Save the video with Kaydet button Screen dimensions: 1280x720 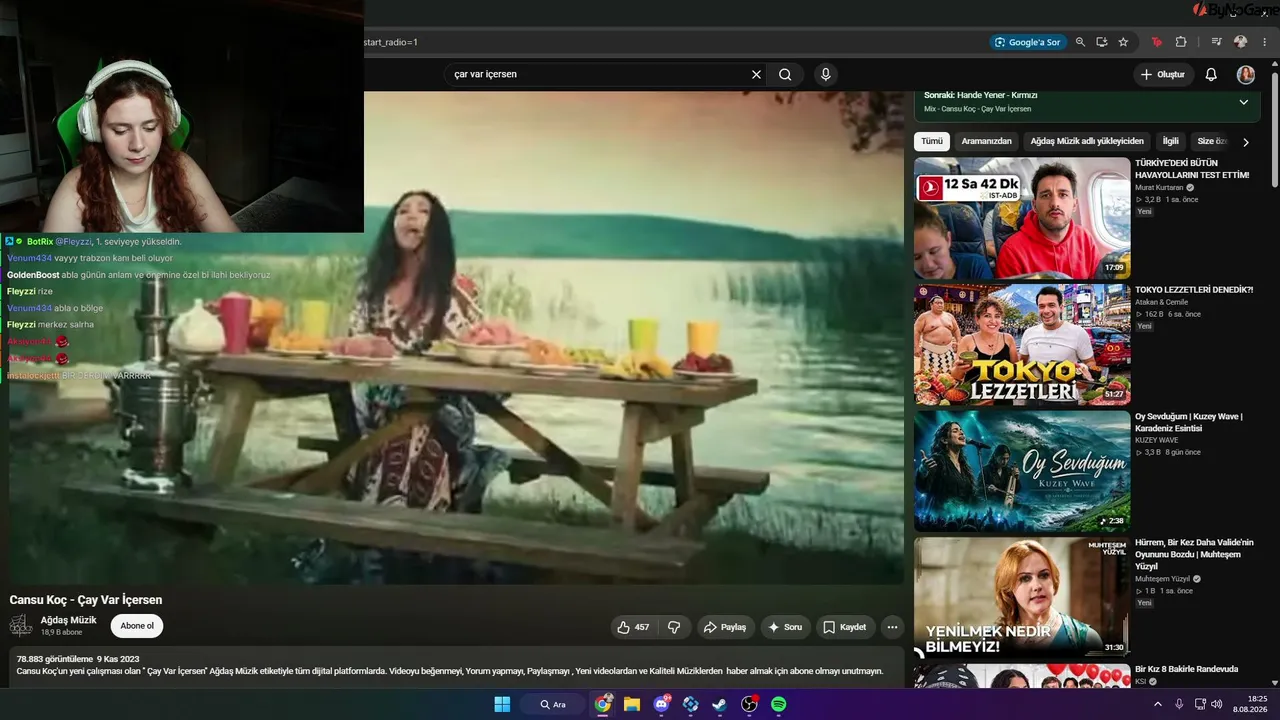845,627
